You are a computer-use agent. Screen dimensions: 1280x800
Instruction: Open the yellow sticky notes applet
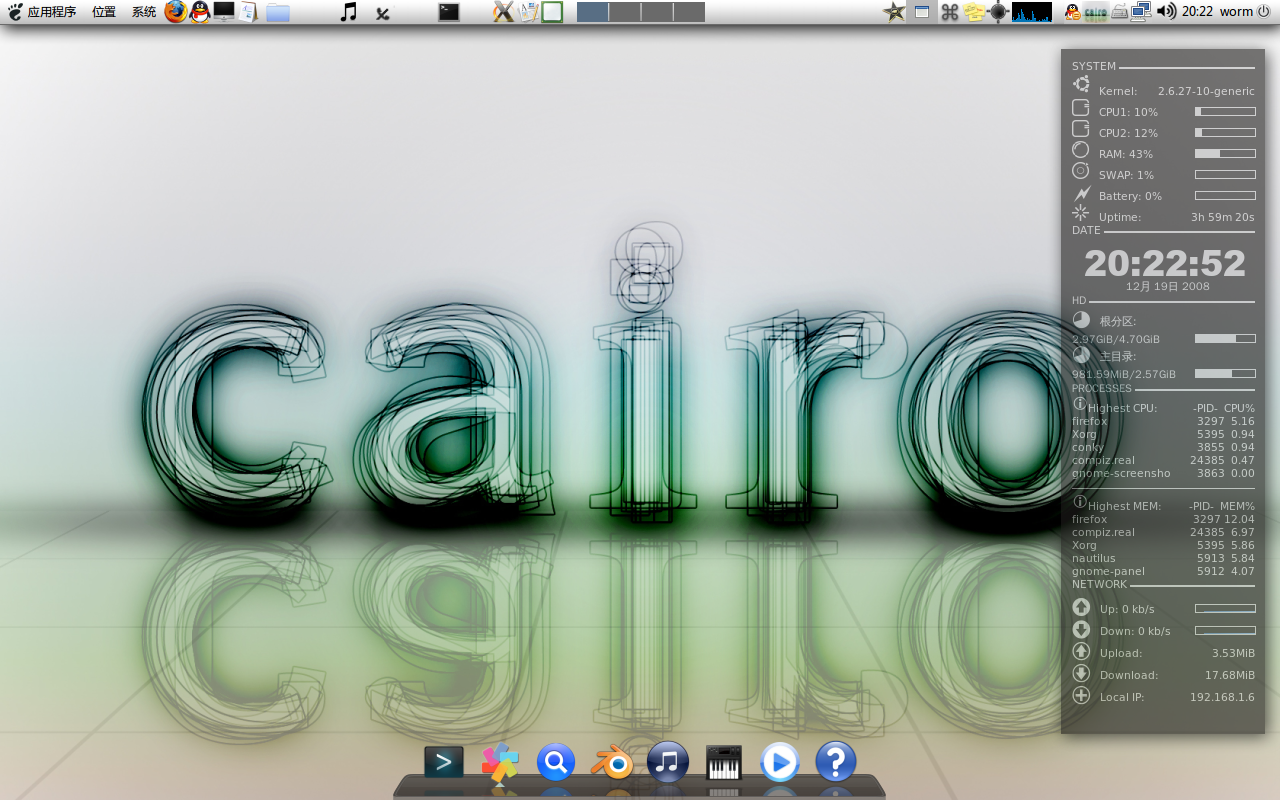point(975,12)
